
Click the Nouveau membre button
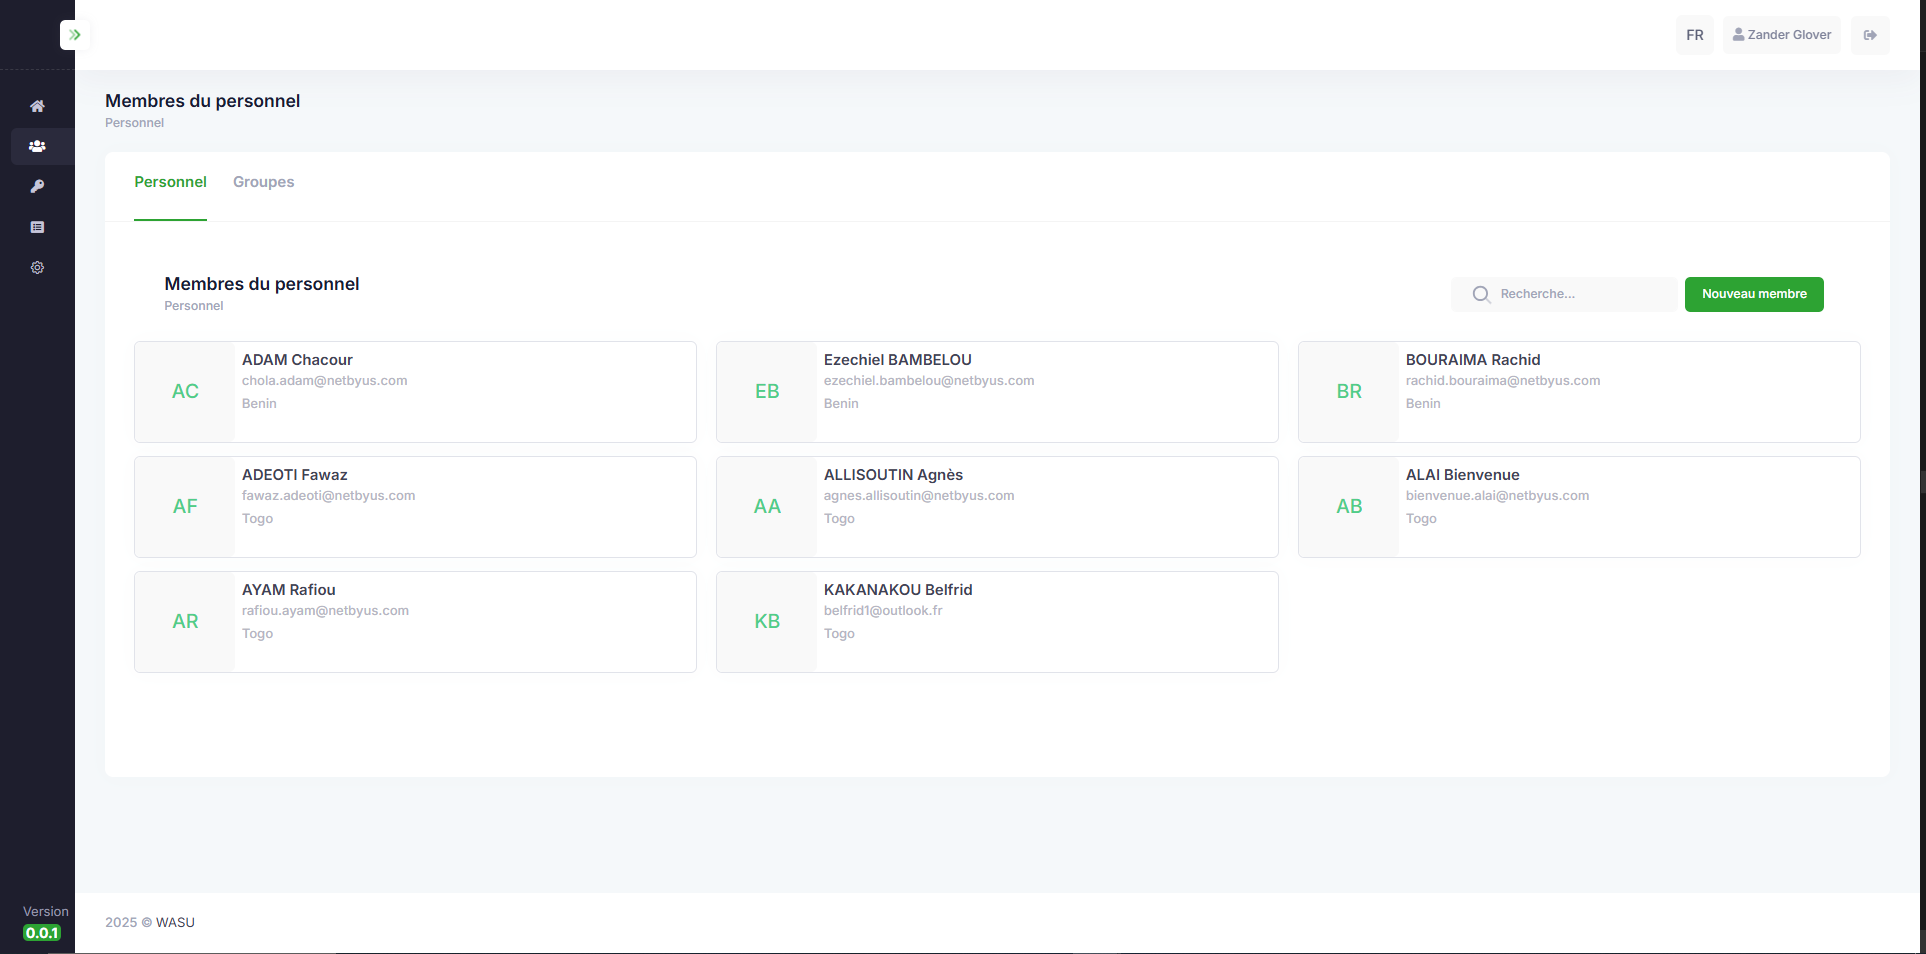click(x=1754, y=294)
